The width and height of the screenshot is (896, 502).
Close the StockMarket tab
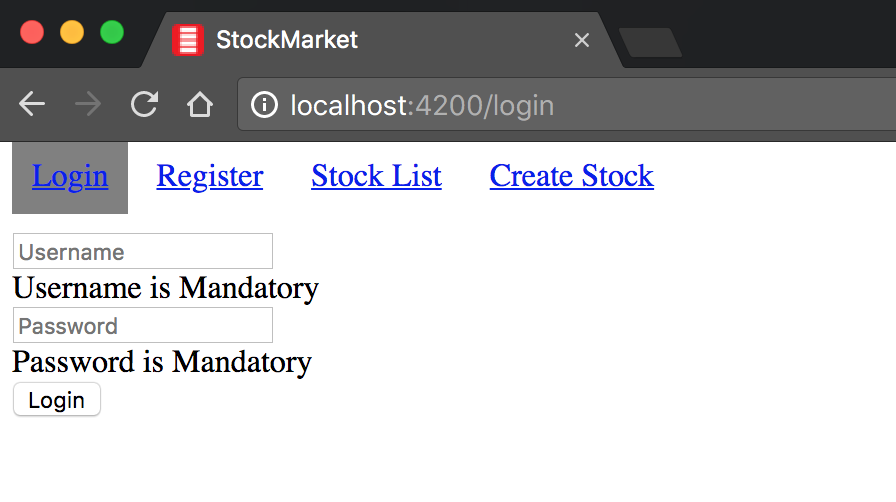(582, 40)
